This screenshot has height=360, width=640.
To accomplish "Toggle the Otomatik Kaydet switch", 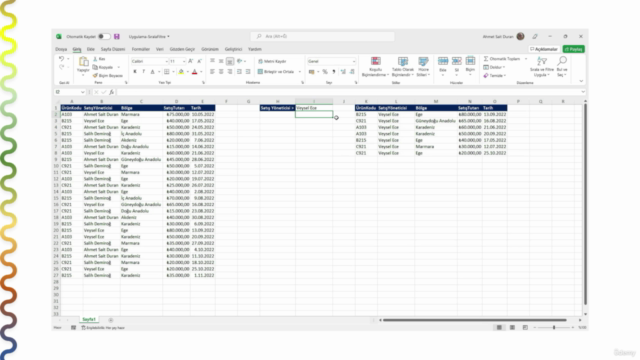I will [104, 36].
